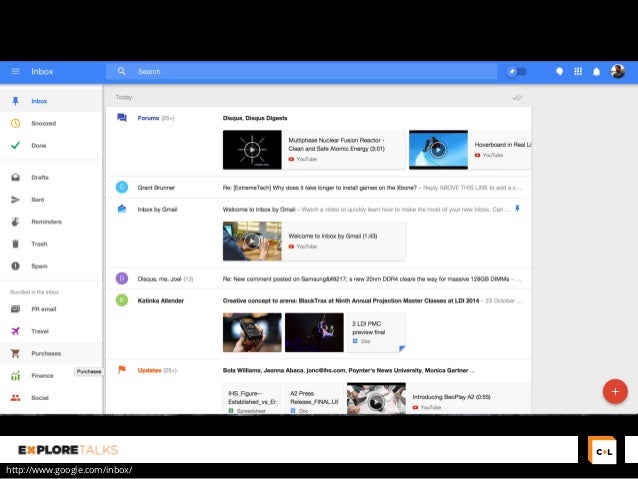This screenshot has width=638, height=479.
Task: Play the Welcome to Inbox by Gmail video
Action: pos(252,241)
